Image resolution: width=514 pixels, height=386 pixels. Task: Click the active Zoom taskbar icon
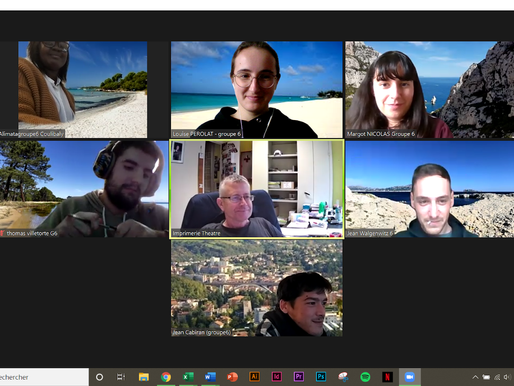[x=410, y=377]
